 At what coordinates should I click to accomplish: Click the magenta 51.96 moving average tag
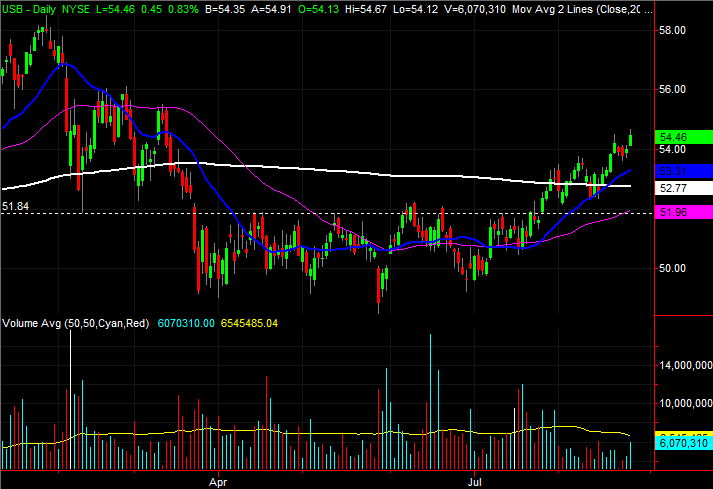(683, 212)
